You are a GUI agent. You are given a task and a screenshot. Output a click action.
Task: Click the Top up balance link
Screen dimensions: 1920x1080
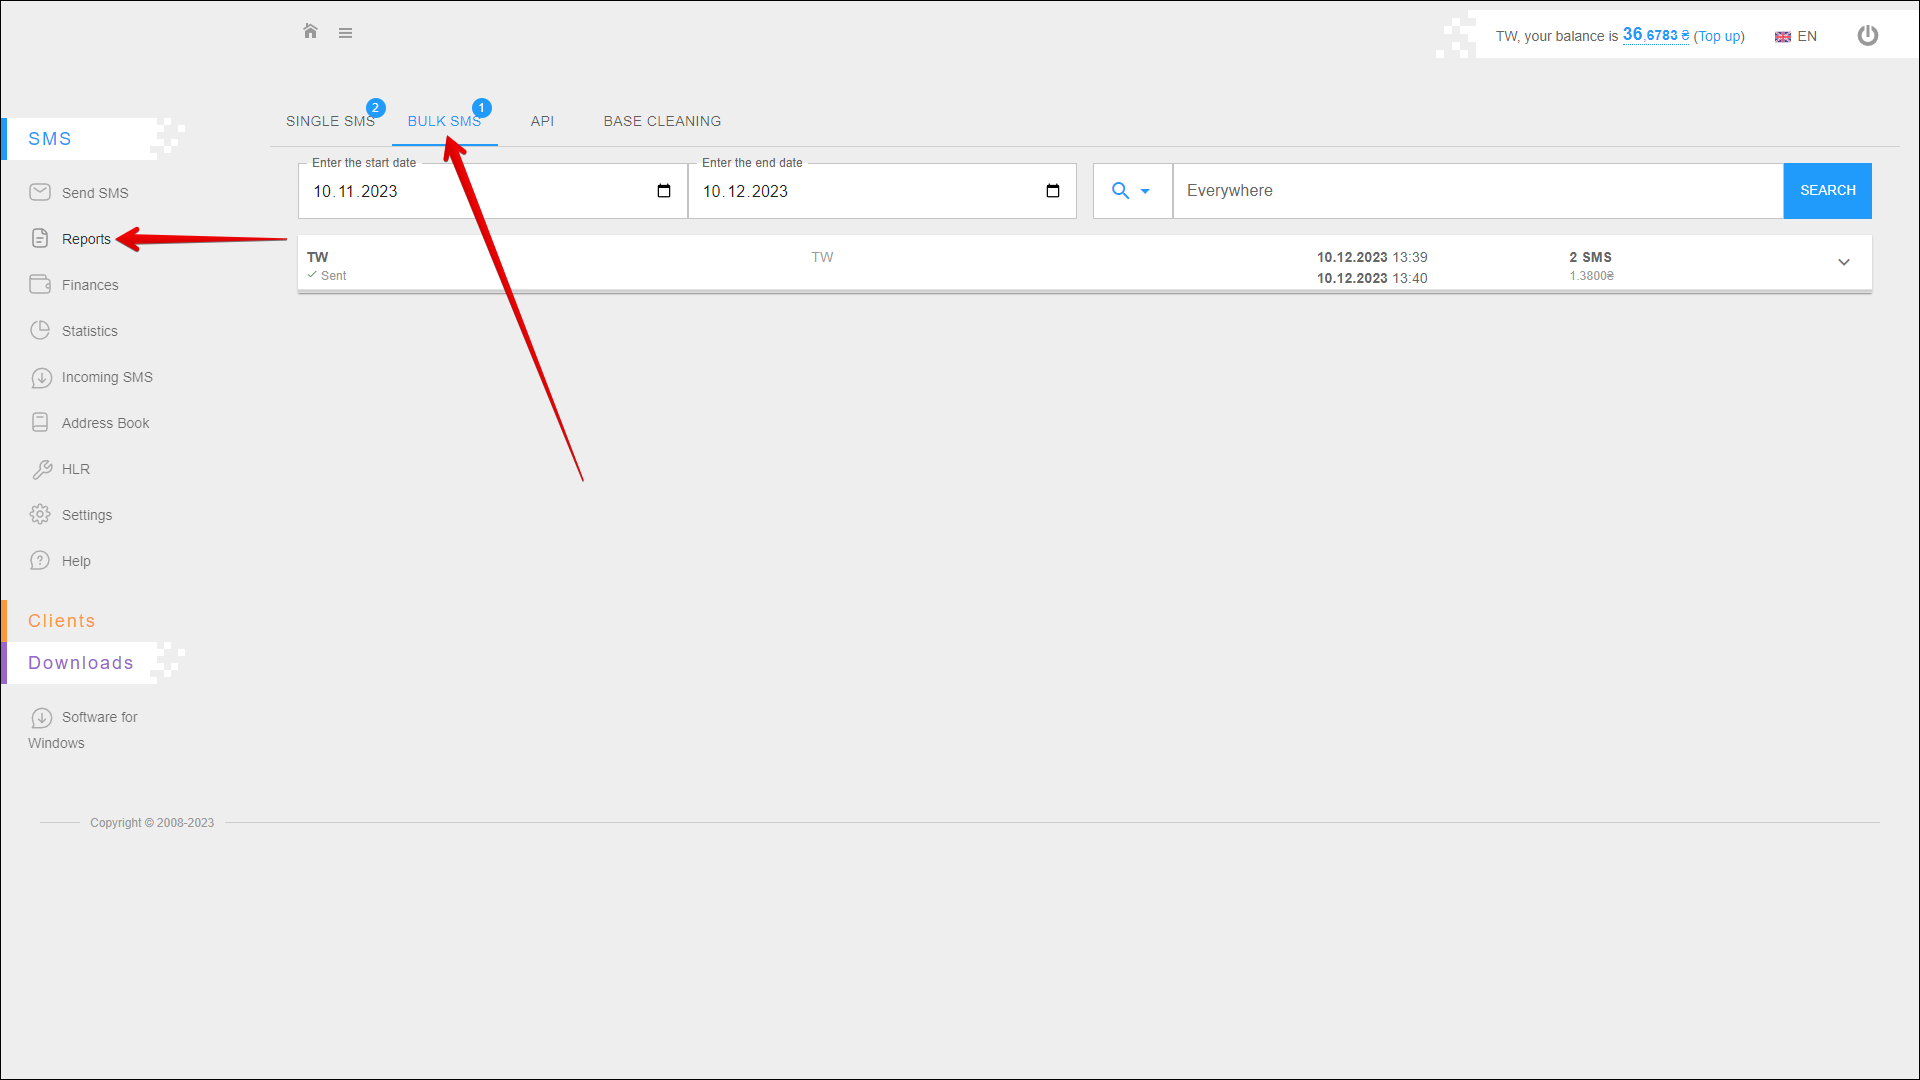coord(1718,37)
